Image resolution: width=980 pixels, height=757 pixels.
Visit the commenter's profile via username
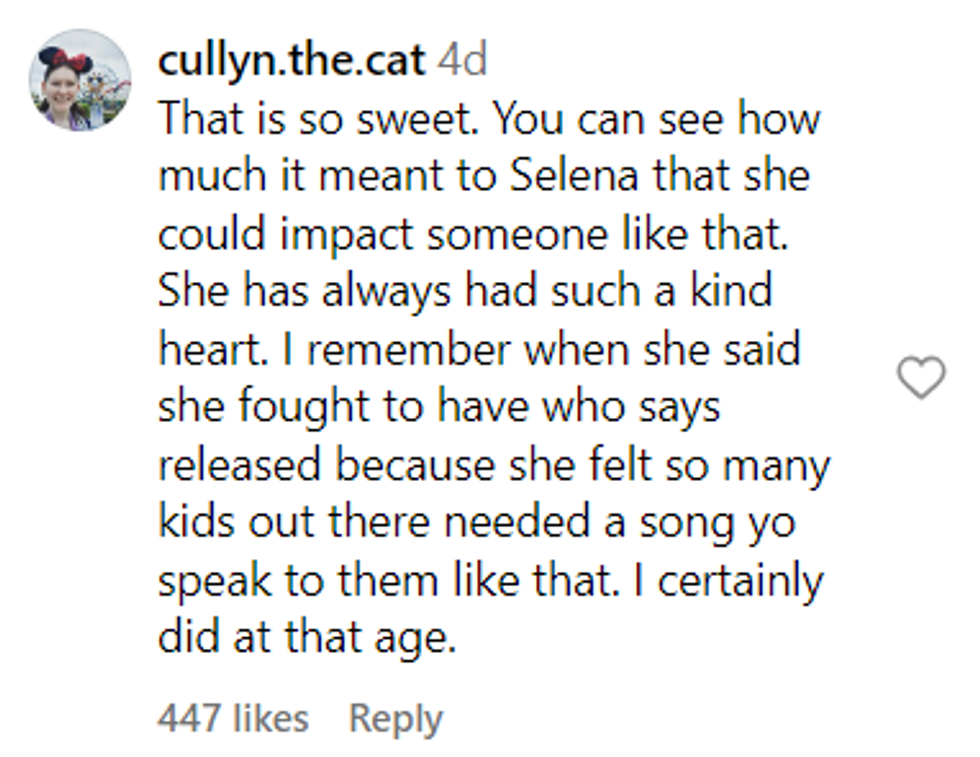point(291,62)
